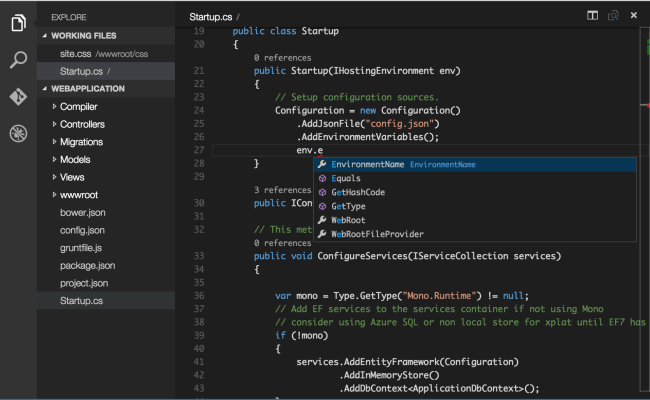The image size is (650, 400).
Task: Expand the Controllers folder
Action: click(54, 124)
